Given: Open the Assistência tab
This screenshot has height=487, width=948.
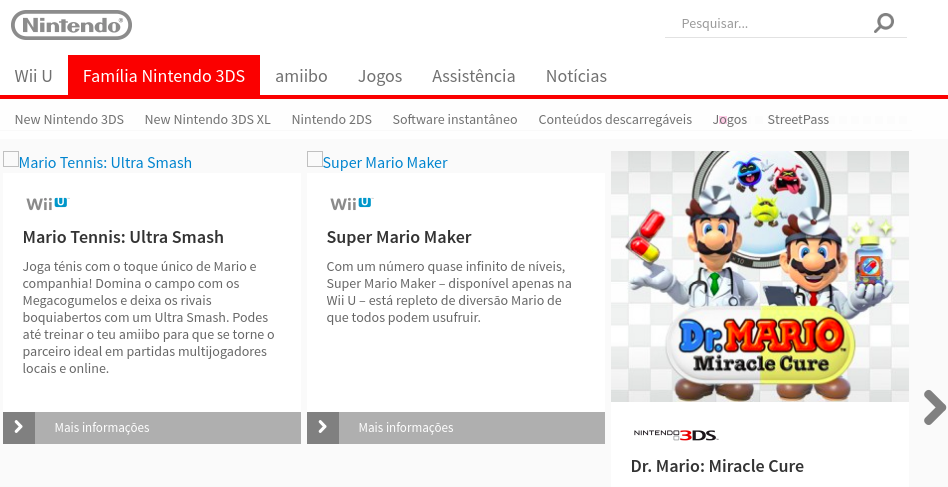Looking at the screenshot, I should tap(473, 76).
